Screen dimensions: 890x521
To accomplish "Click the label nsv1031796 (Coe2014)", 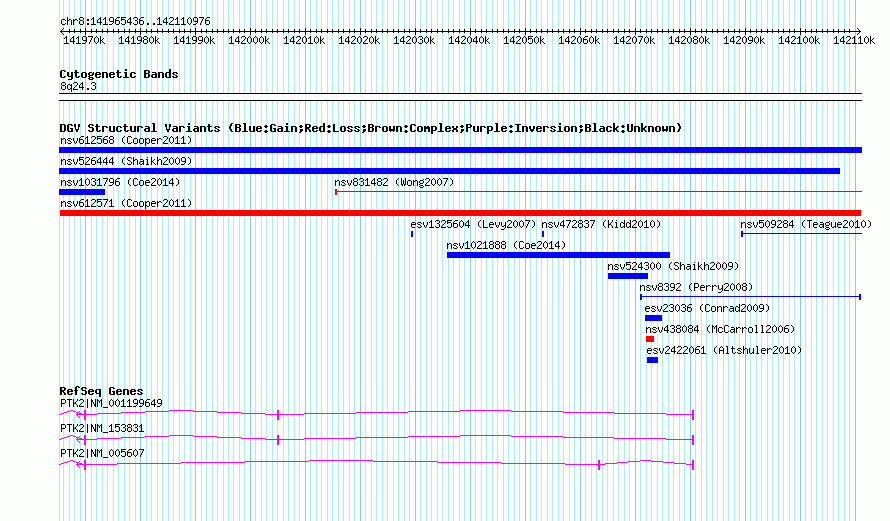I will (x=120, y=182).
